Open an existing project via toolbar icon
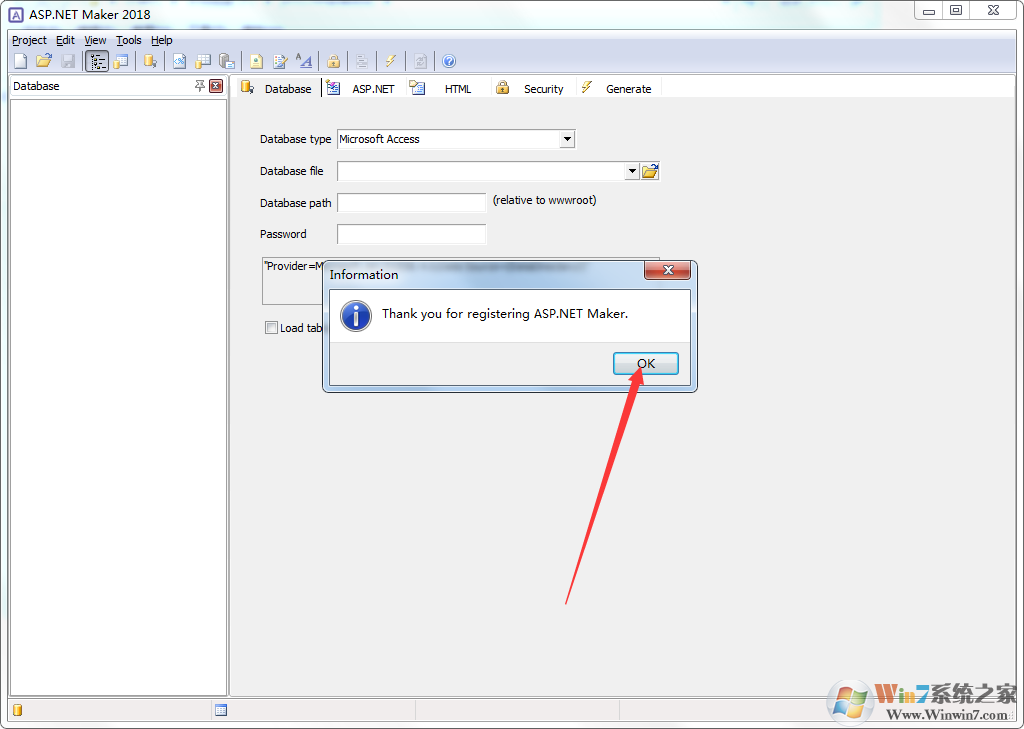Image resolution: width=1024 pixels, height=729 pixels. tap(44, 61)
